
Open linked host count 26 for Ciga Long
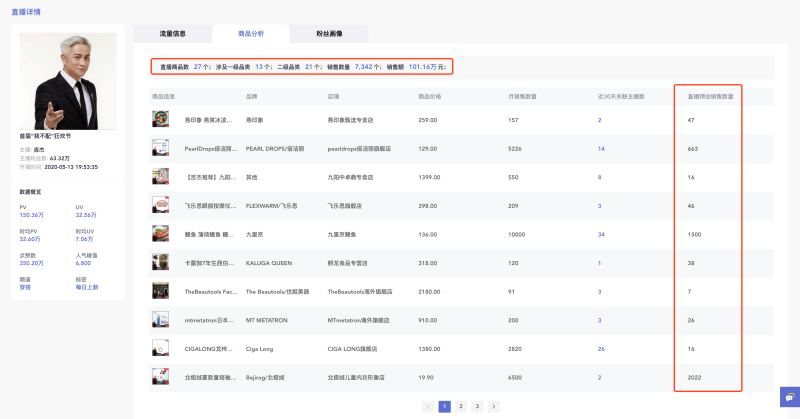coord(601,349)
